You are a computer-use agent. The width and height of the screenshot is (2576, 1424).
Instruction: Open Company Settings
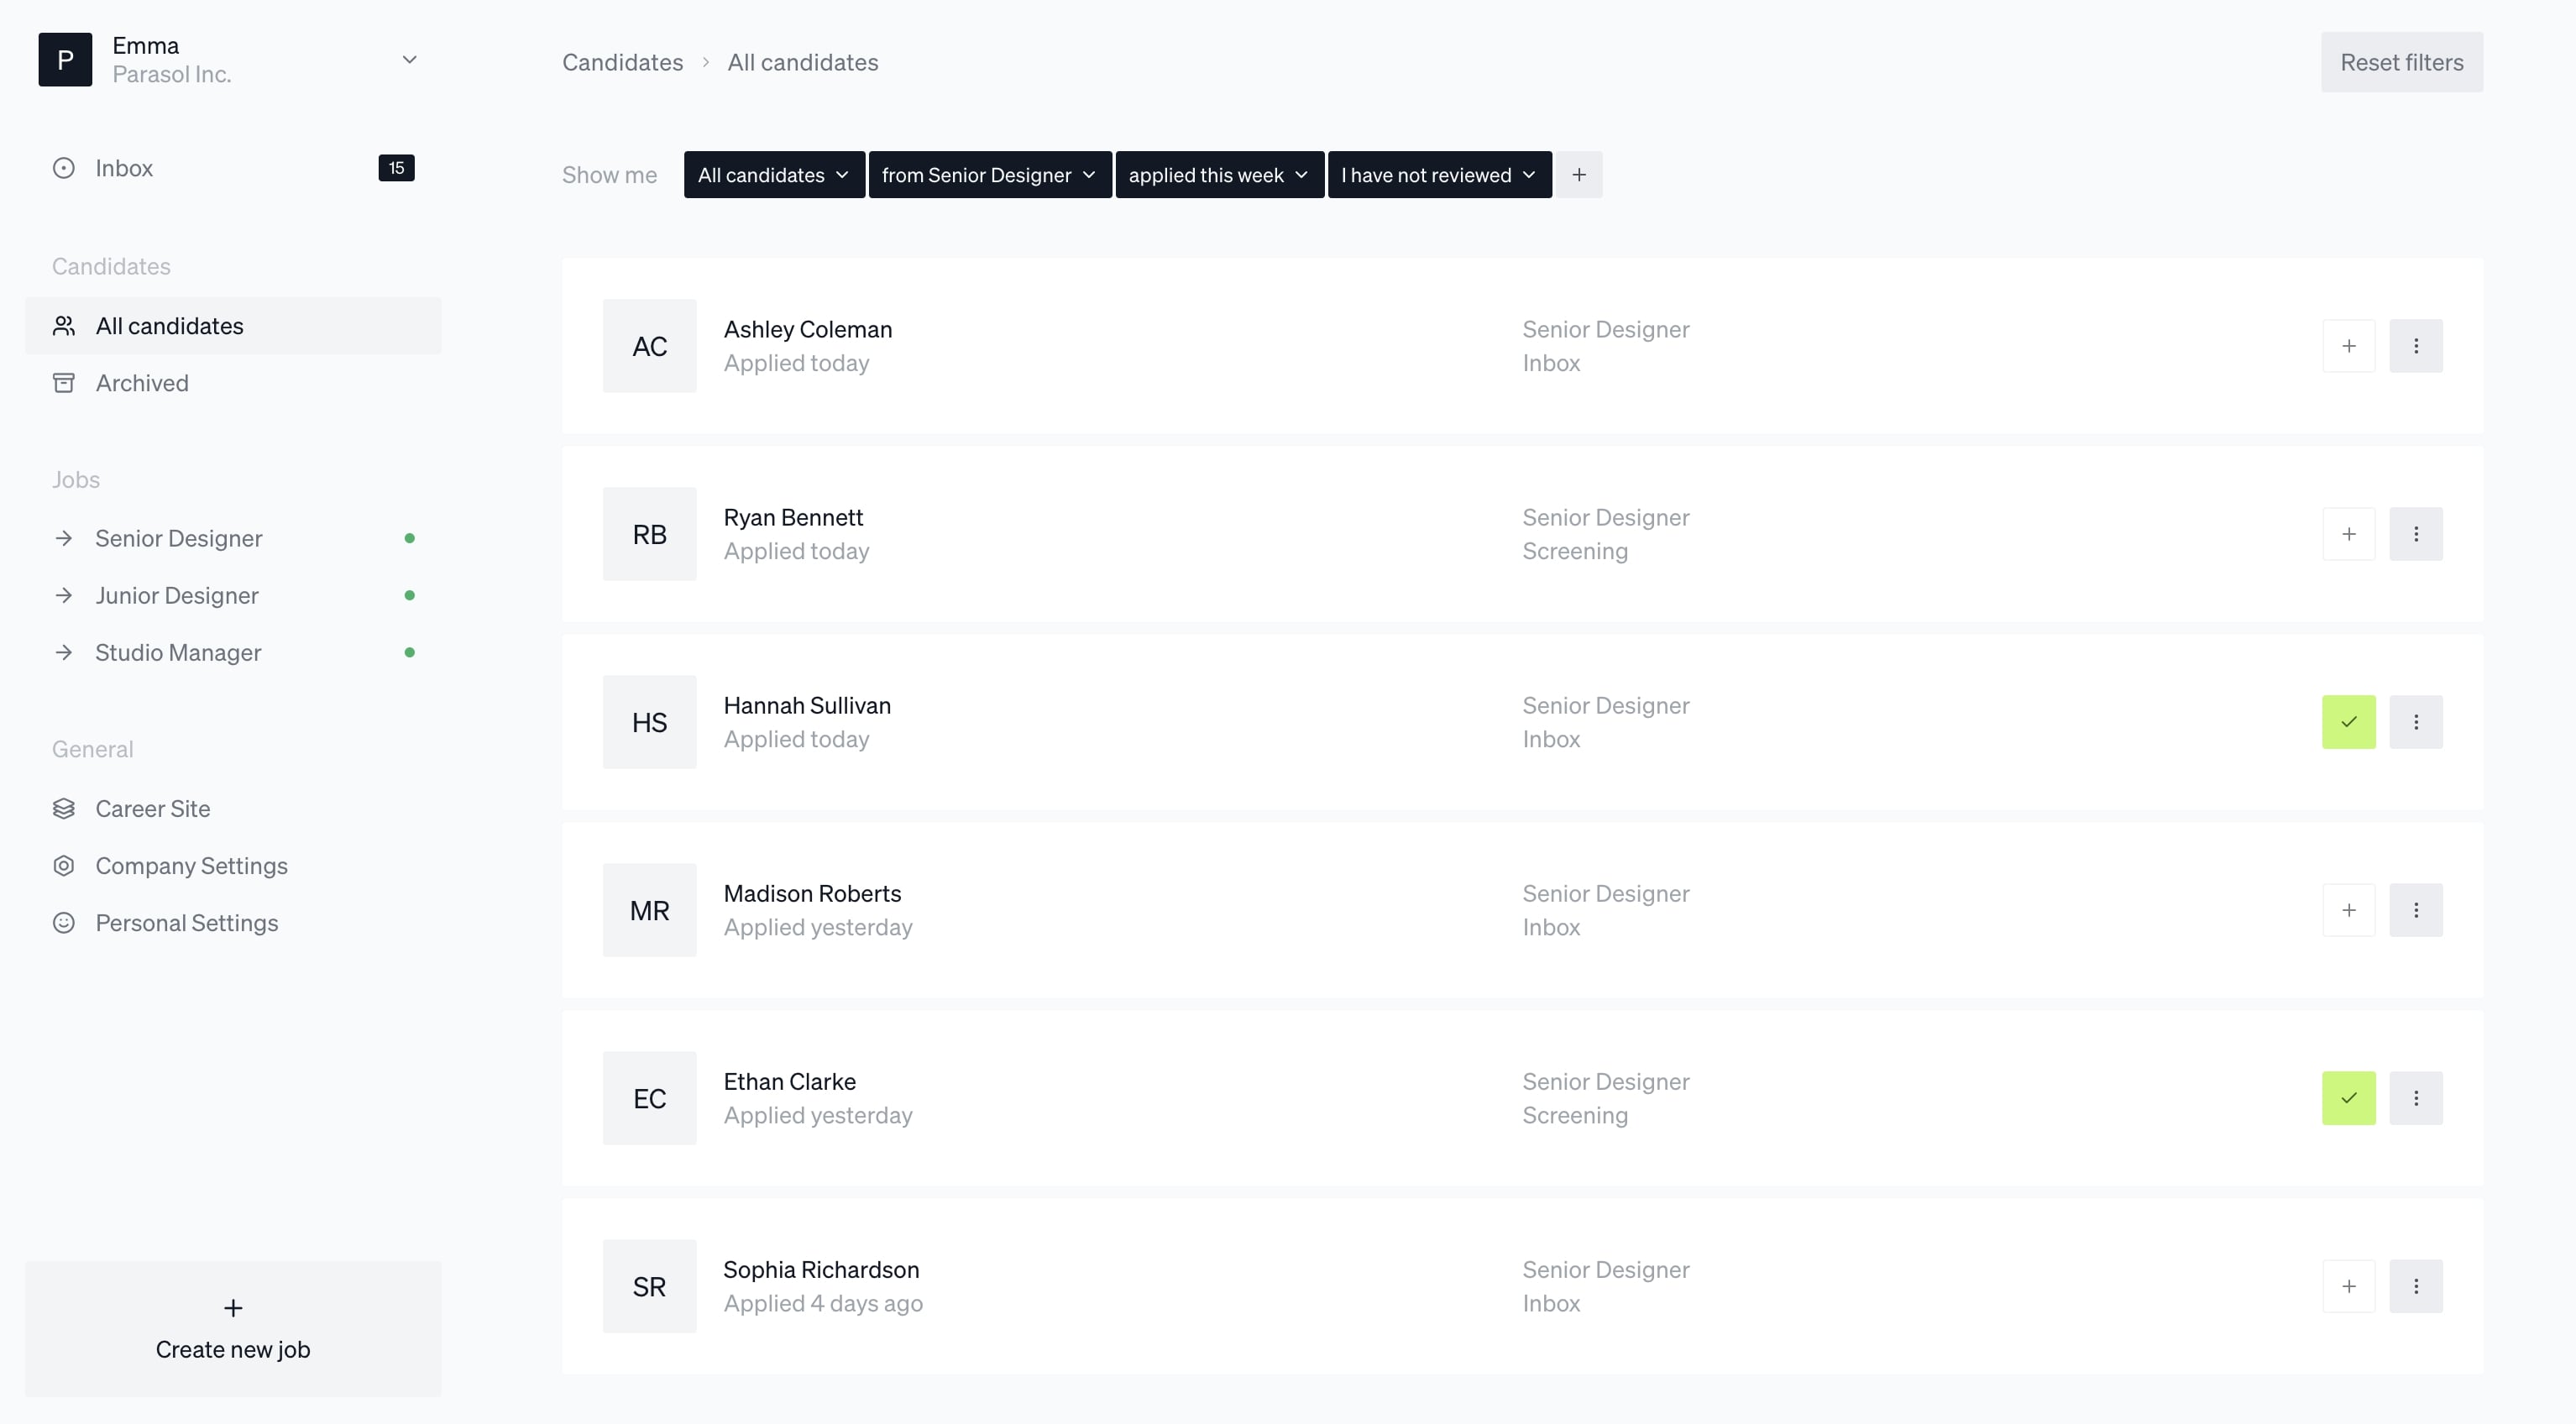point(233,865)
